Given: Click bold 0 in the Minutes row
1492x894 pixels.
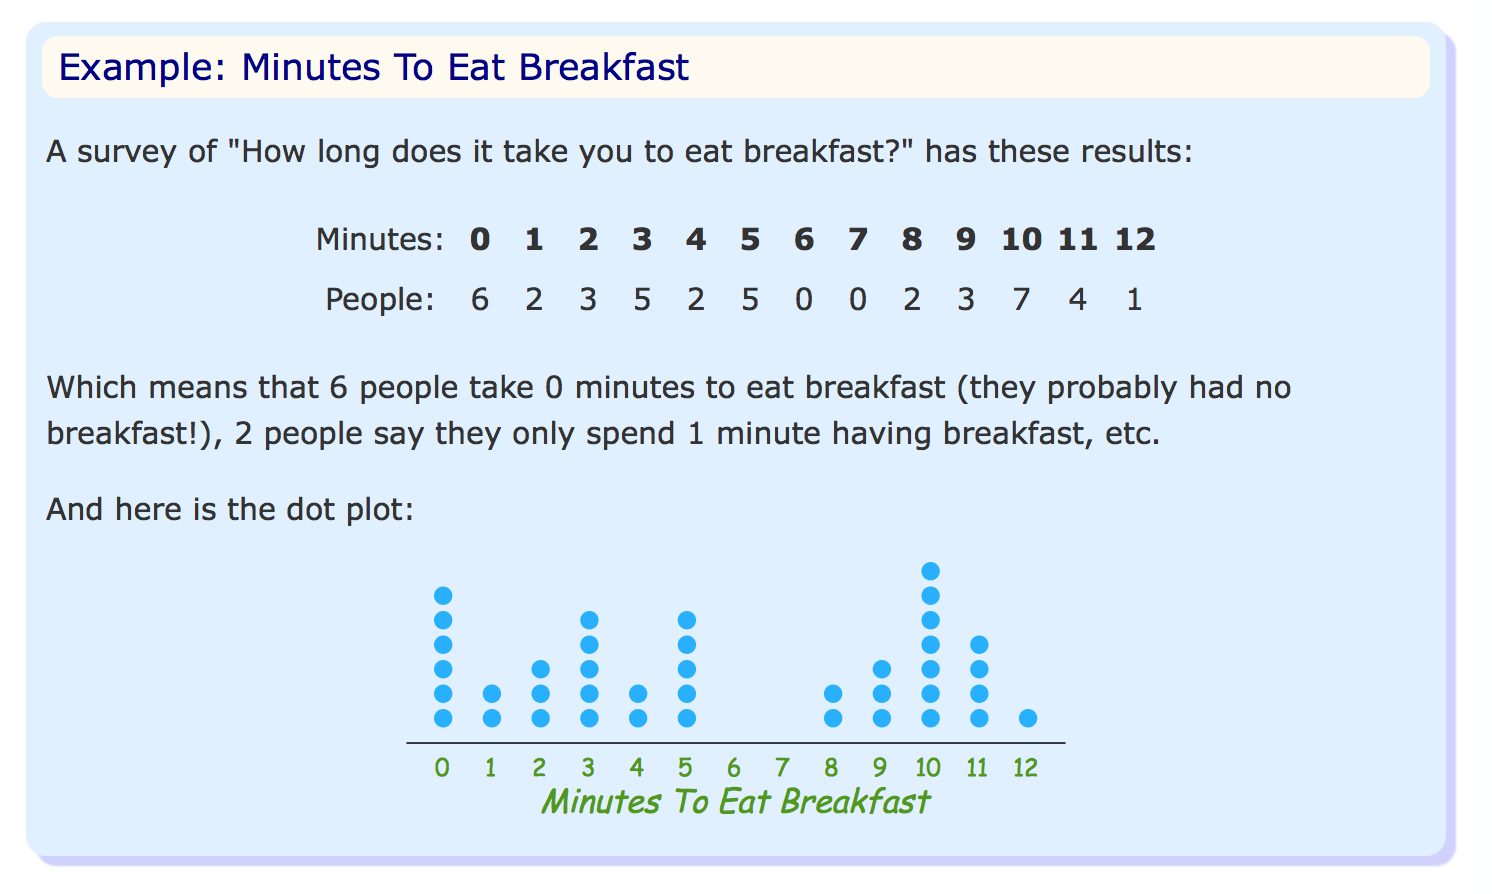Looking at the screenshot, I should (480, 240).
